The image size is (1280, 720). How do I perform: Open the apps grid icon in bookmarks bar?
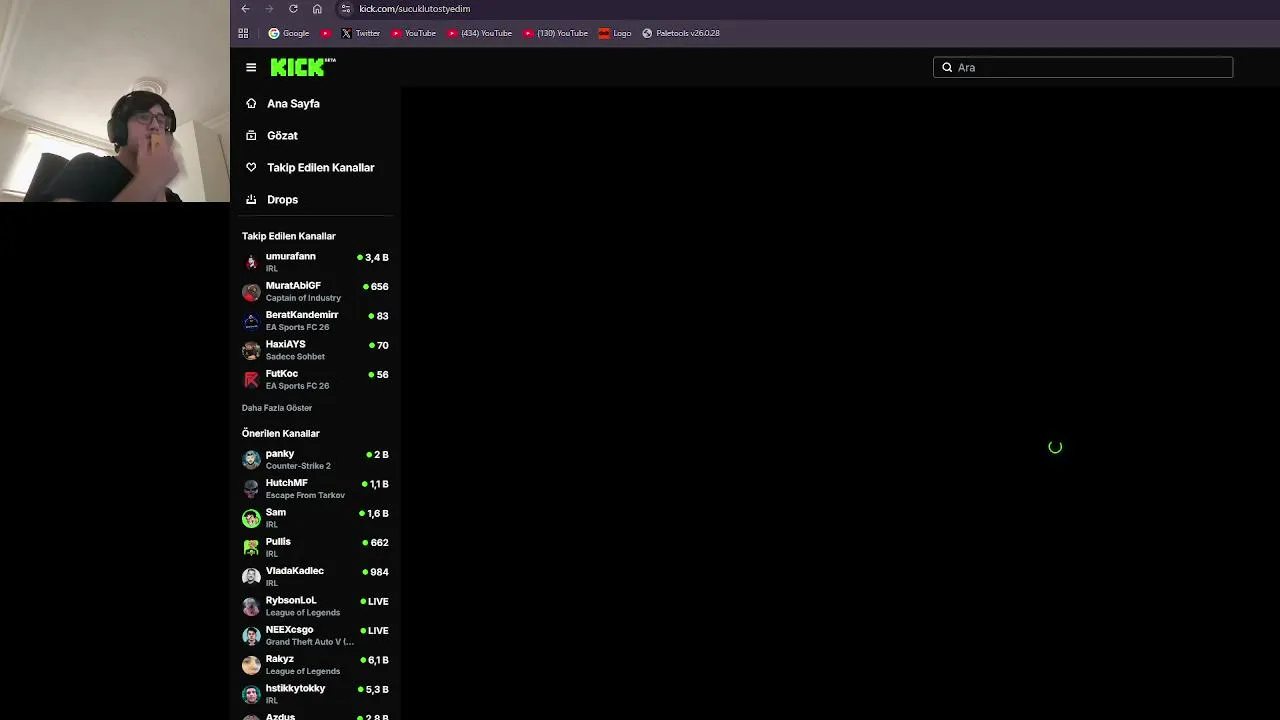[243, 33]
